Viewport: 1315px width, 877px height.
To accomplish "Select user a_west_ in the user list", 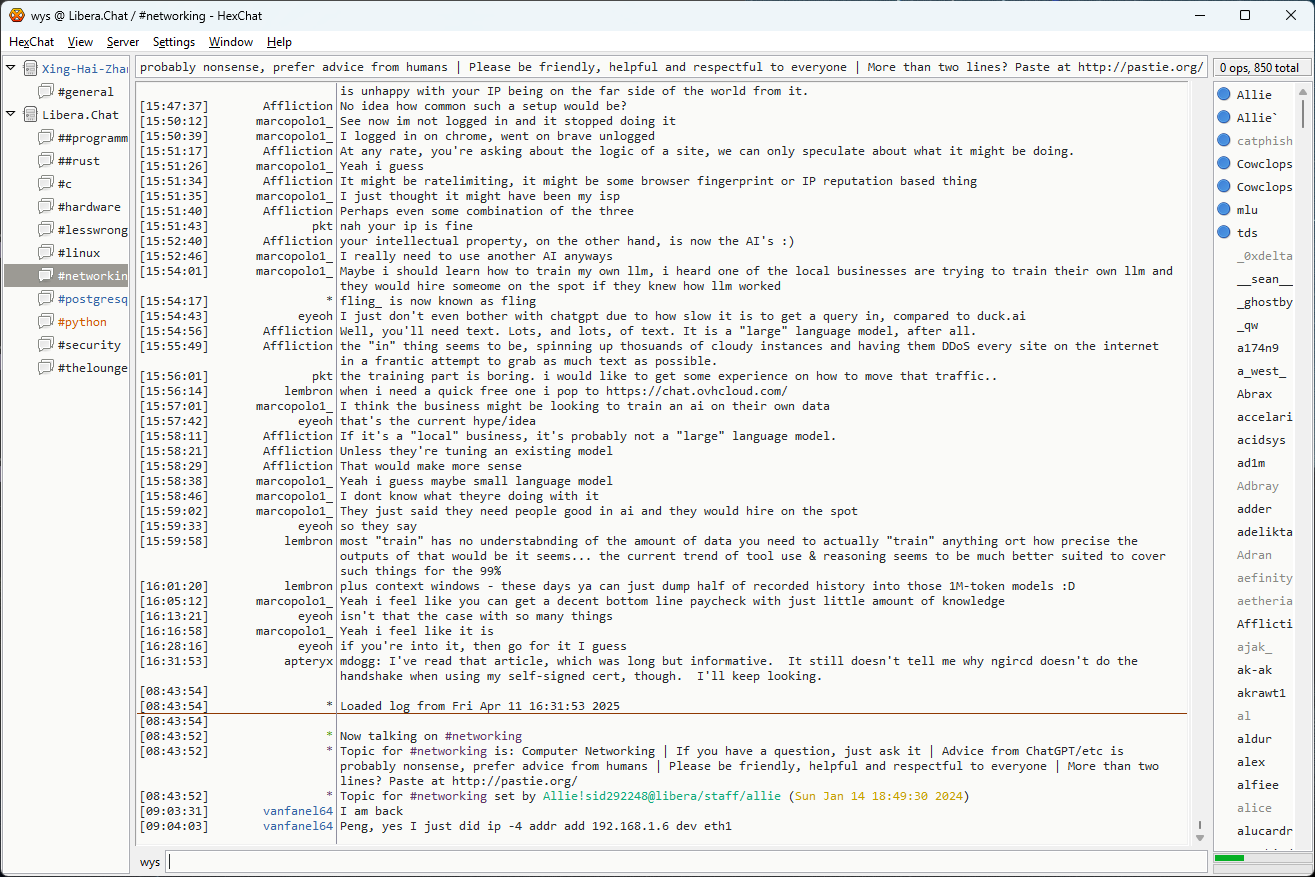I will [x=1262, y=371].
